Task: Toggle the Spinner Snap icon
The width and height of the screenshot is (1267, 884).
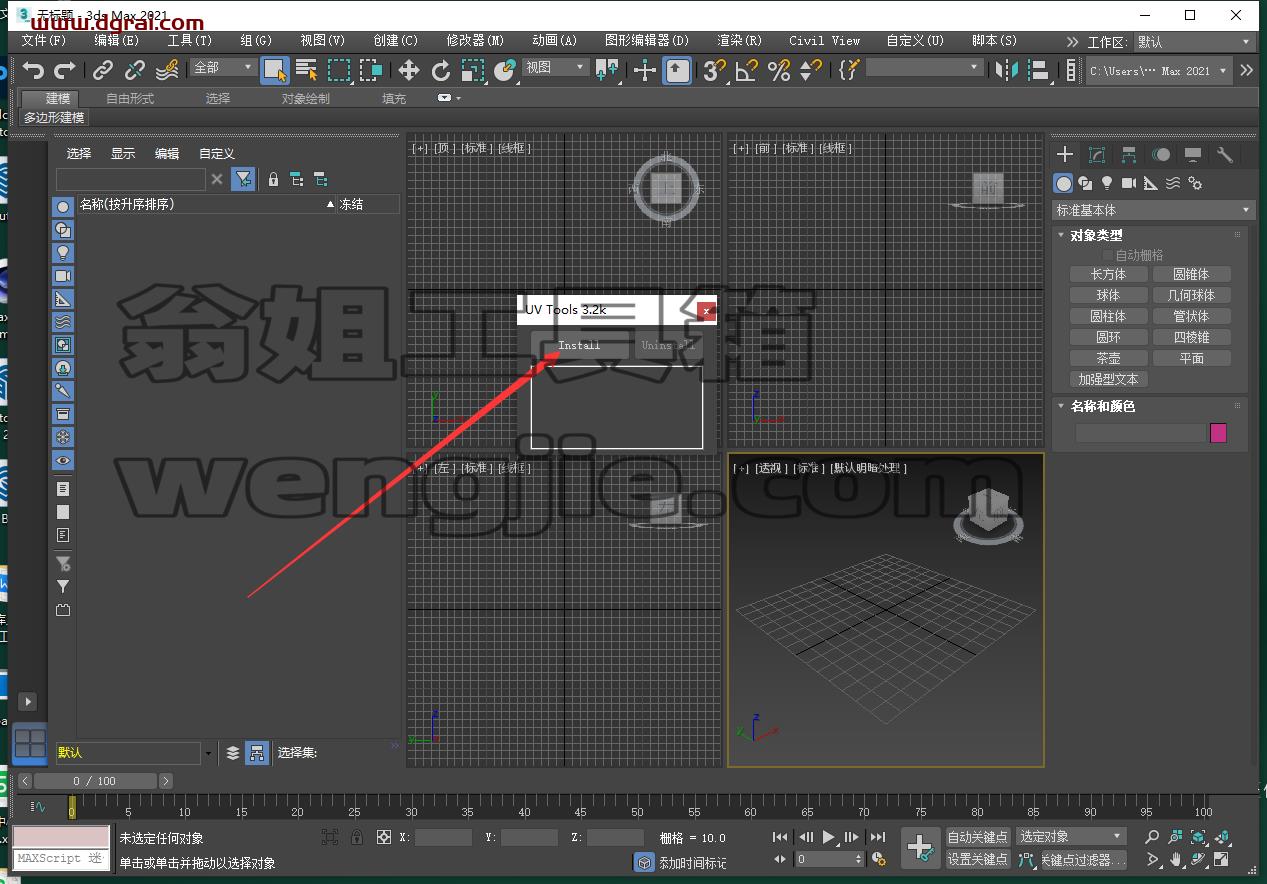Action: point(811,70)
